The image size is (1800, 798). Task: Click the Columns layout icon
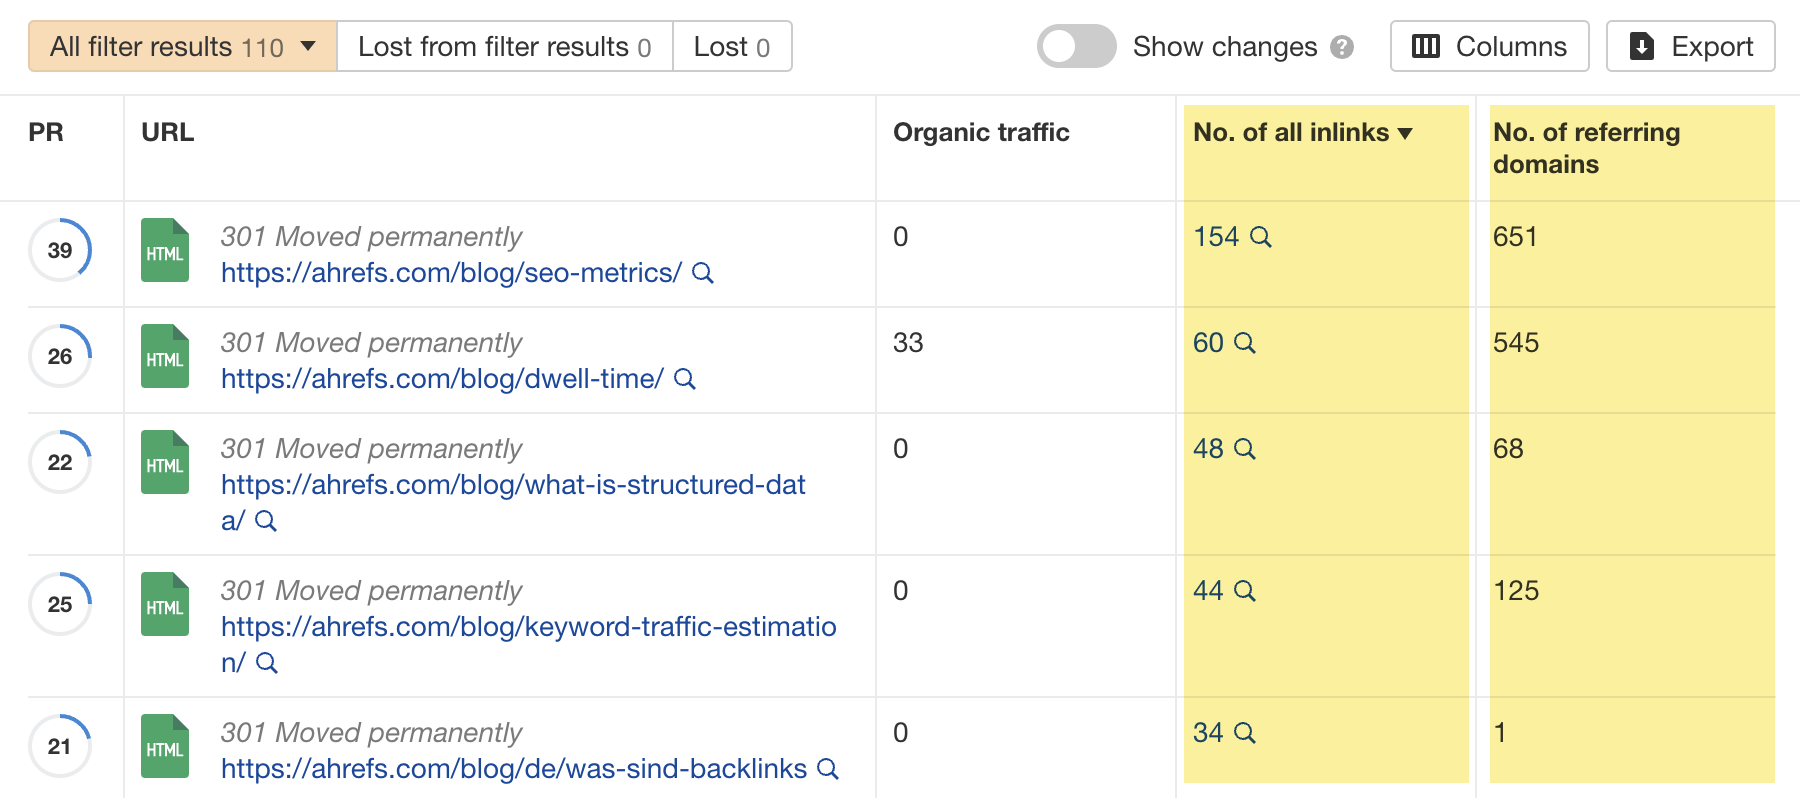1428,45
